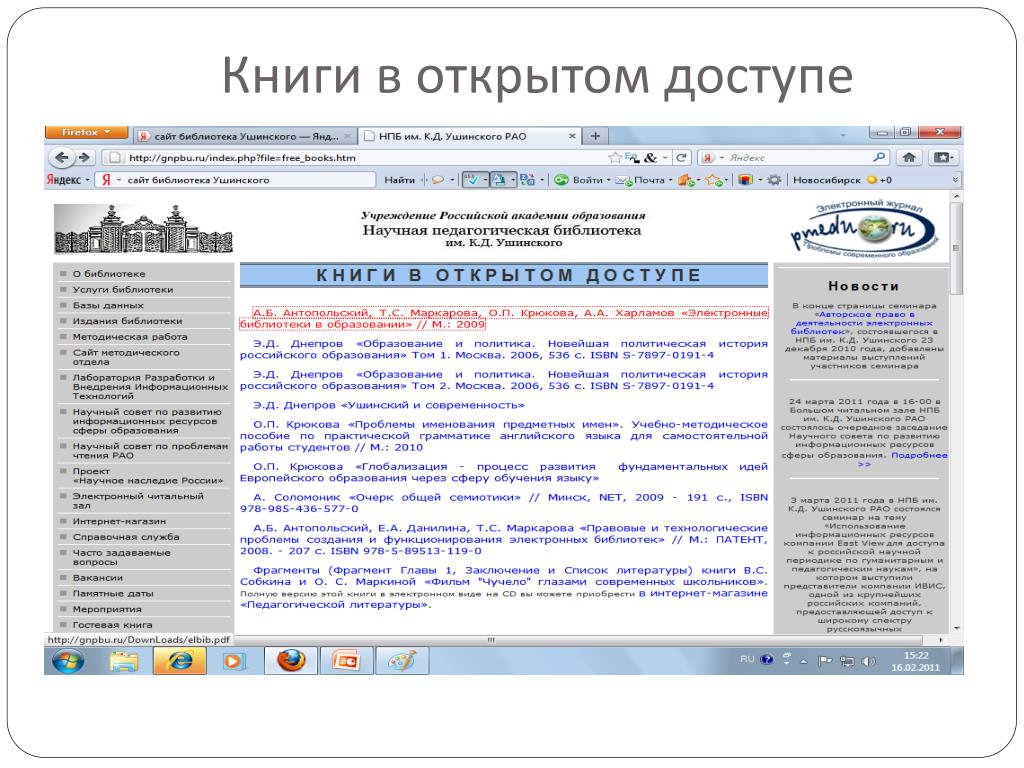Open Справочная служба menu item
The width and height of the screenshot is (1024, 768).
pyautogui.click(x=125, y=537)
